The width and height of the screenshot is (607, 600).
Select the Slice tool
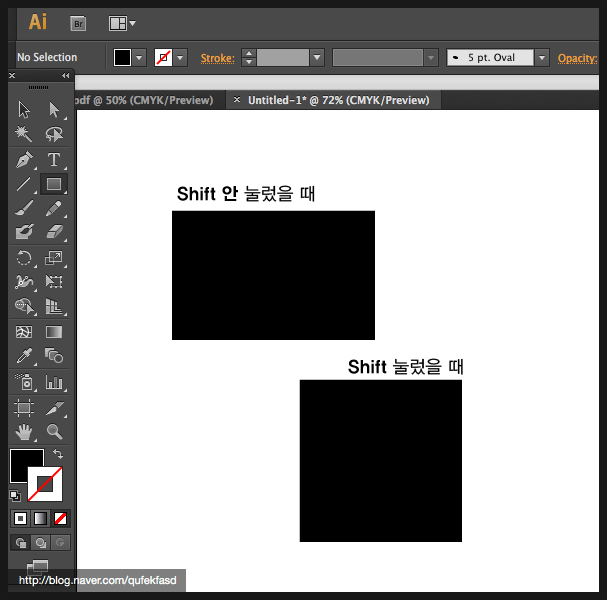[x=54, y=408]
